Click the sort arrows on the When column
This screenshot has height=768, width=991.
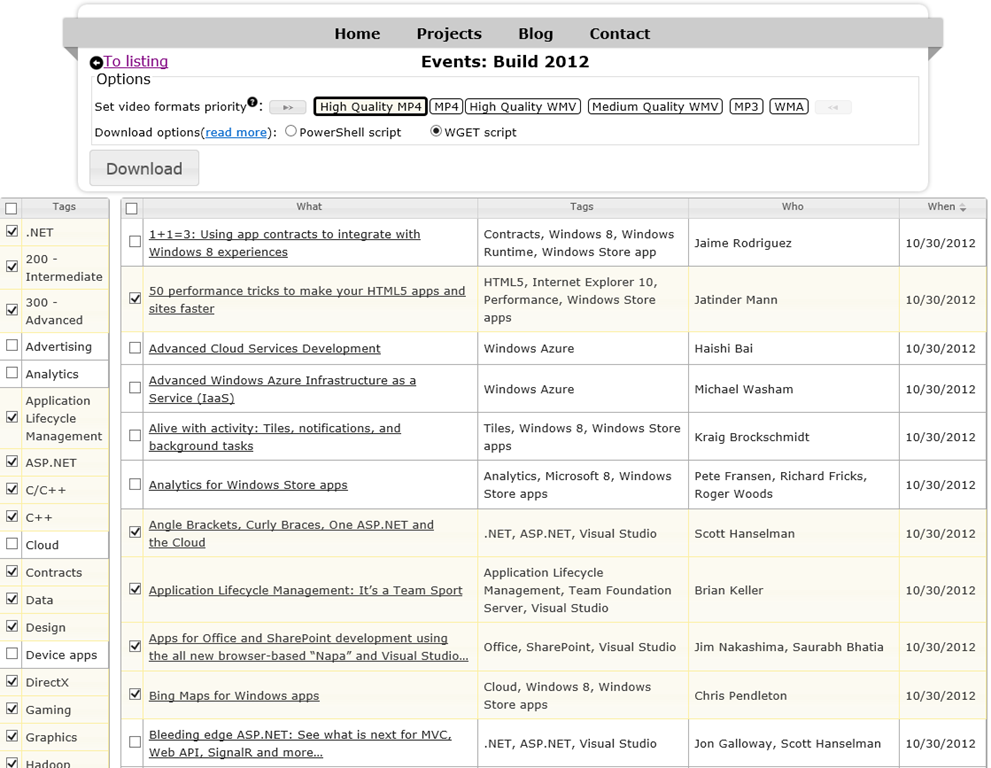tap(963, 207)
